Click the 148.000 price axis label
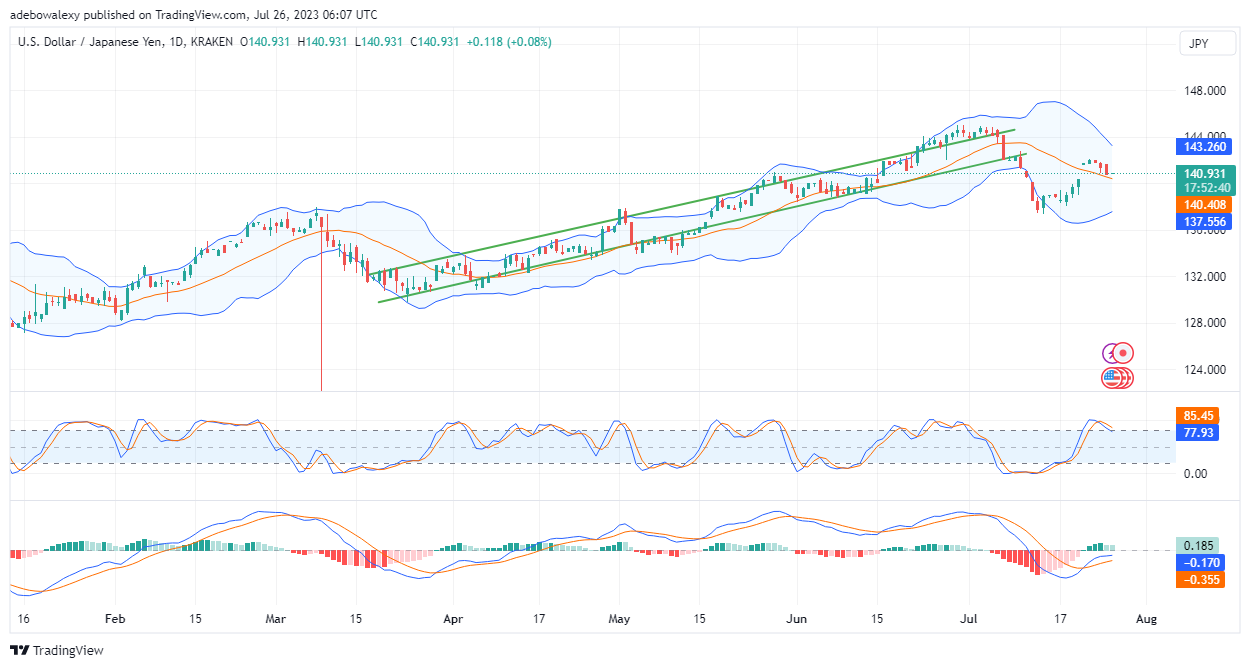The width and height of the screenshot is (1250, 668). click(1207, 91)
